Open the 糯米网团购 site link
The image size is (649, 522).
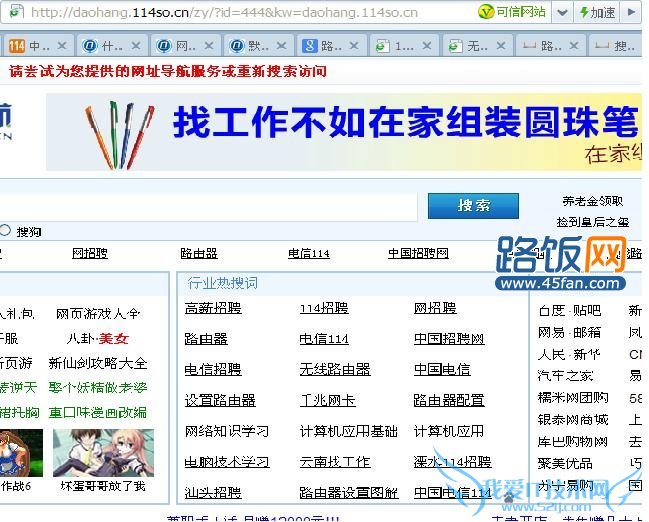[x=573, y=398]
